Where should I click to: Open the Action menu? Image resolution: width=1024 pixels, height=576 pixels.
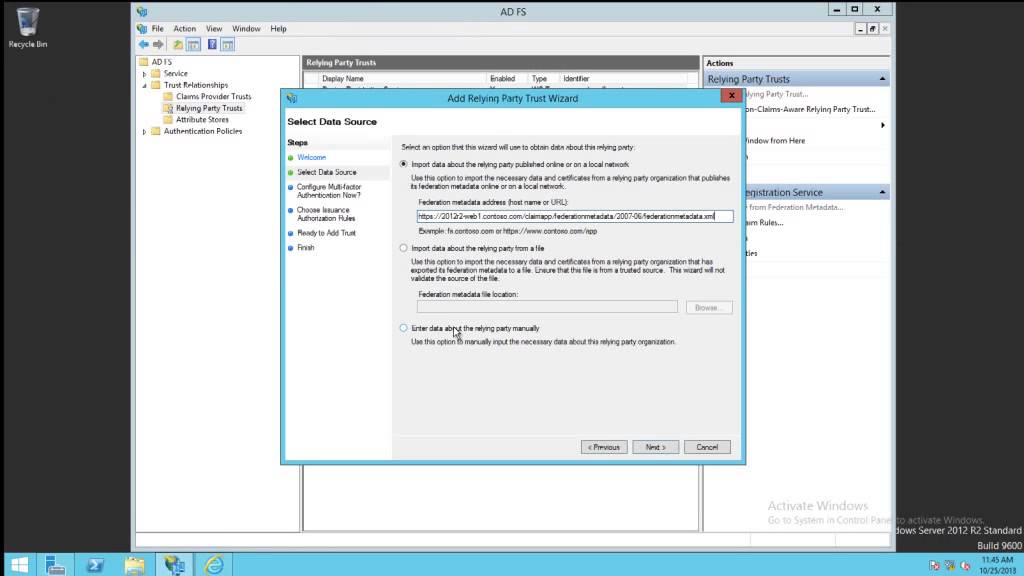coord(184,29)
